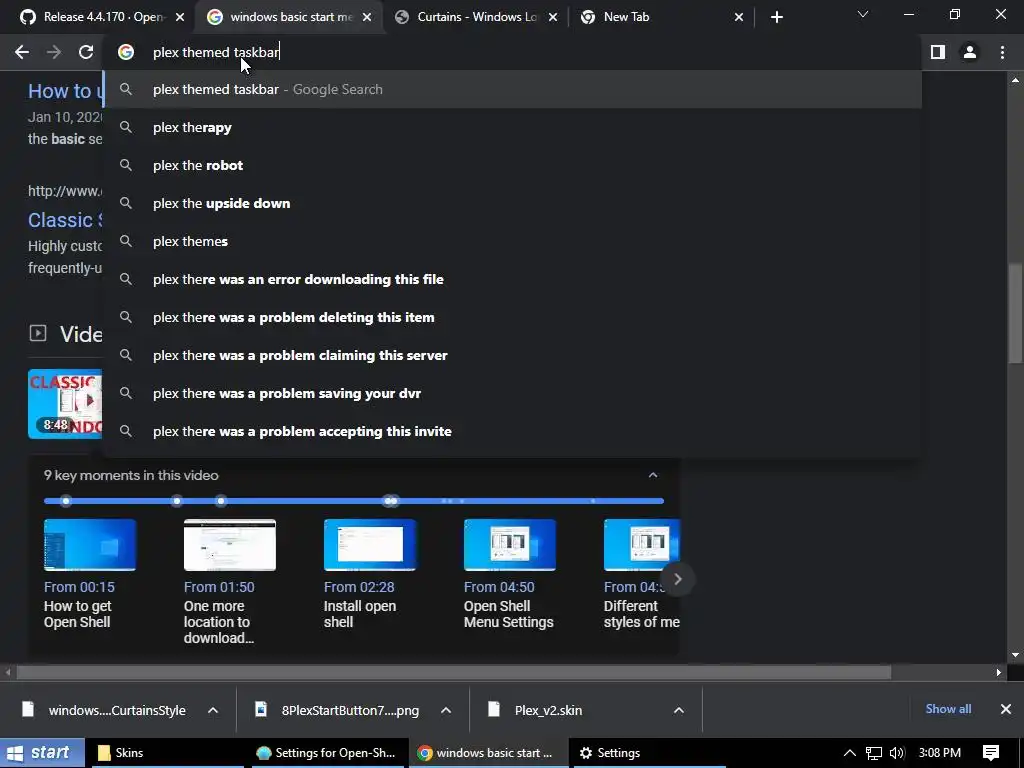Screen dimensions: 1024x768
Task: Open key moment From 04:50 thumbnail
Action: [509, 545]
